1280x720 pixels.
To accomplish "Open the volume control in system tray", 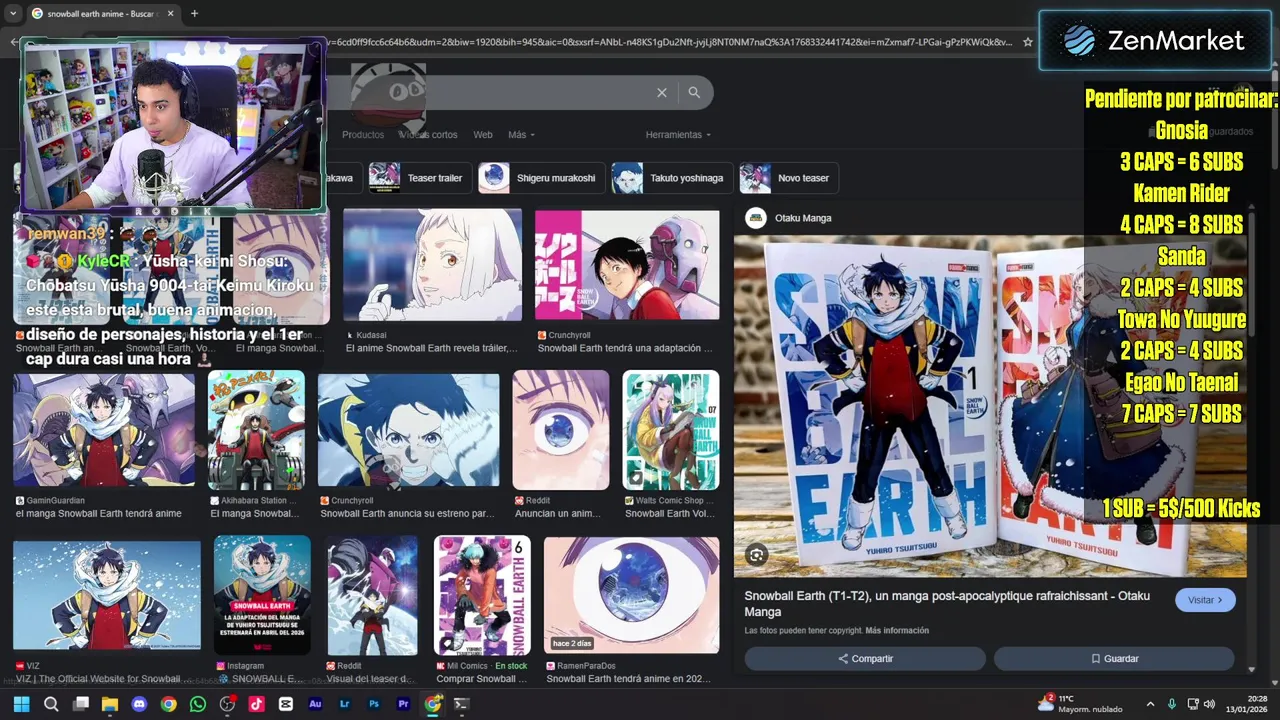I will tap(1209, 704).
